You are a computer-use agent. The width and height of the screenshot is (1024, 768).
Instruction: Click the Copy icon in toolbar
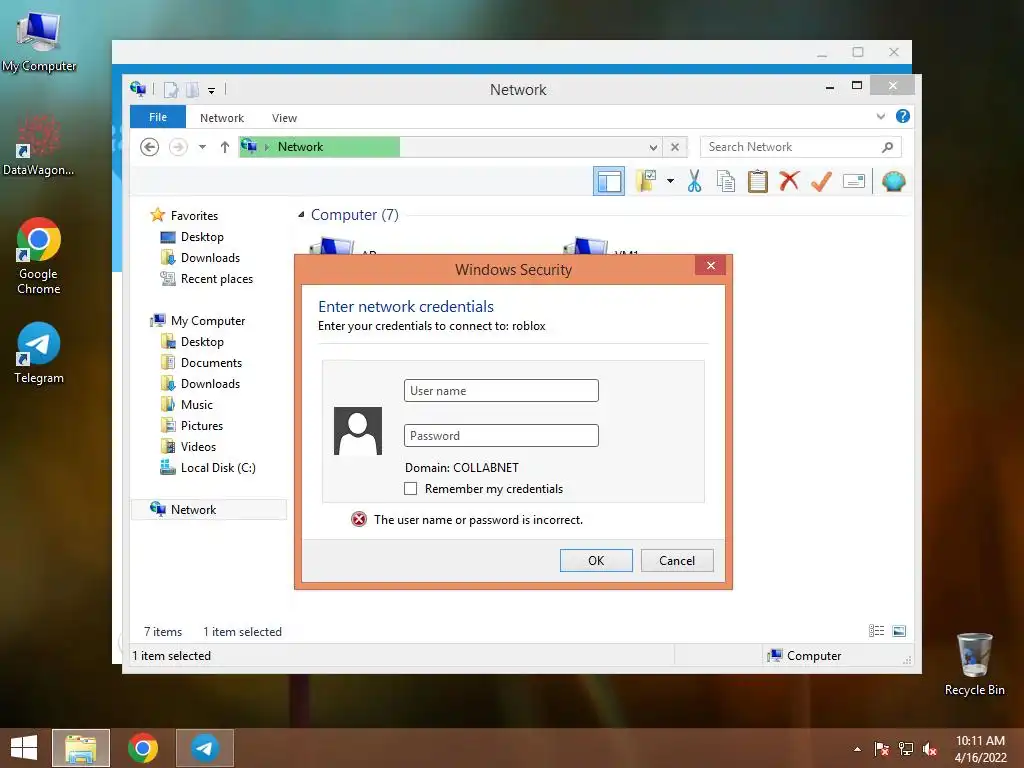tap(726, 181)
